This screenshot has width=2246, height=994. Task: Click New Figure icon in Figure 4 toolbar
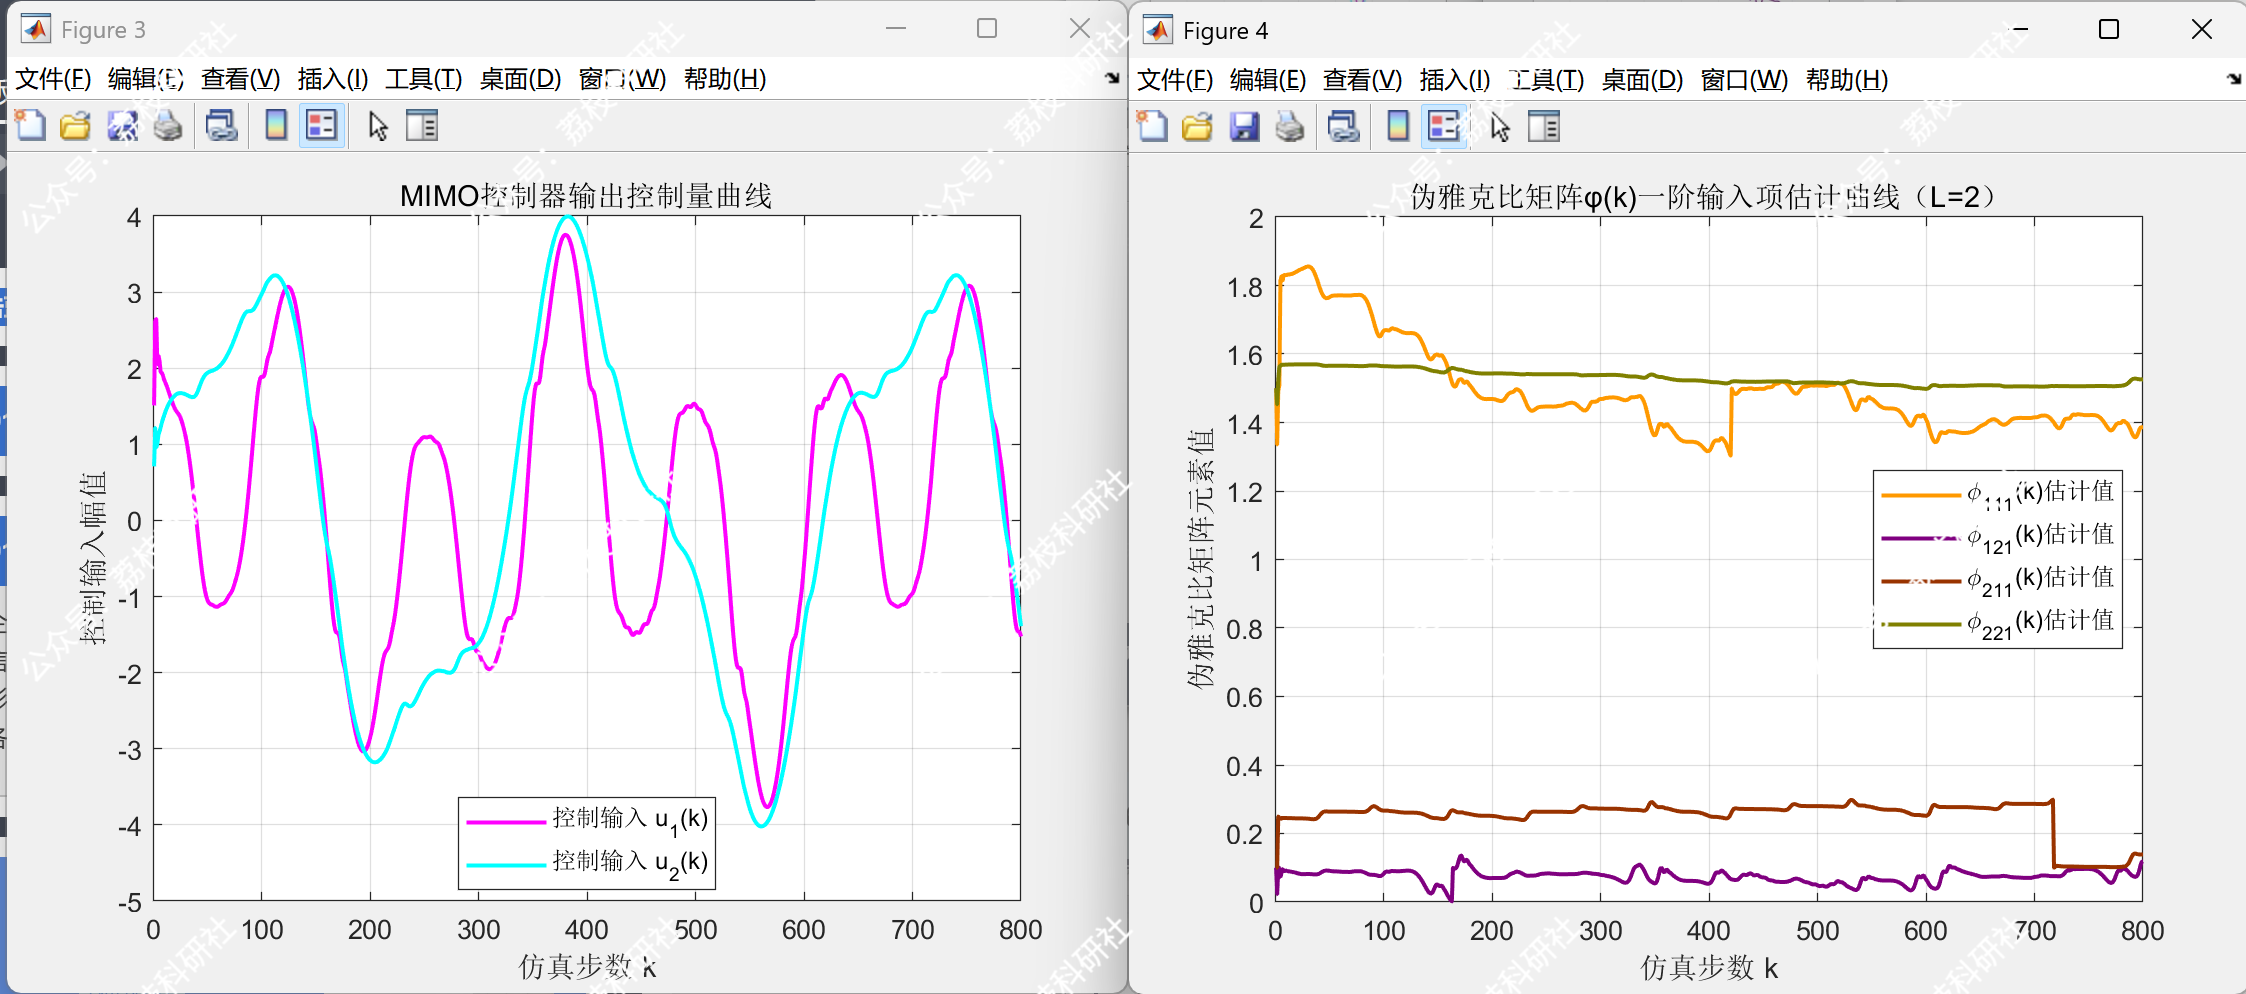[1152, 127]
